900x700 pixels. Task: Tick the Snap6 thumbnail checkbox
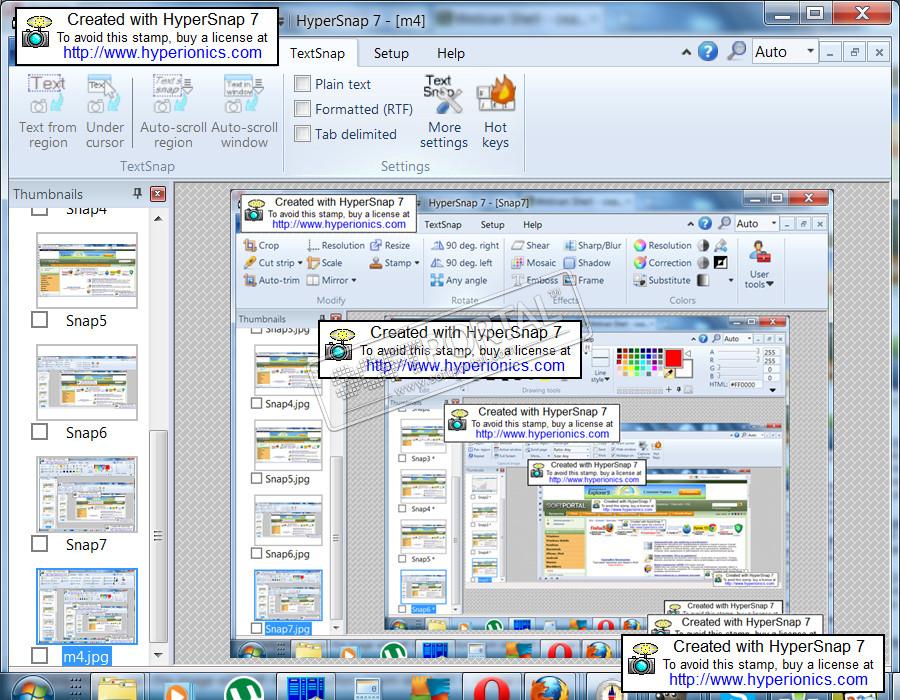[x=40, y=431]
